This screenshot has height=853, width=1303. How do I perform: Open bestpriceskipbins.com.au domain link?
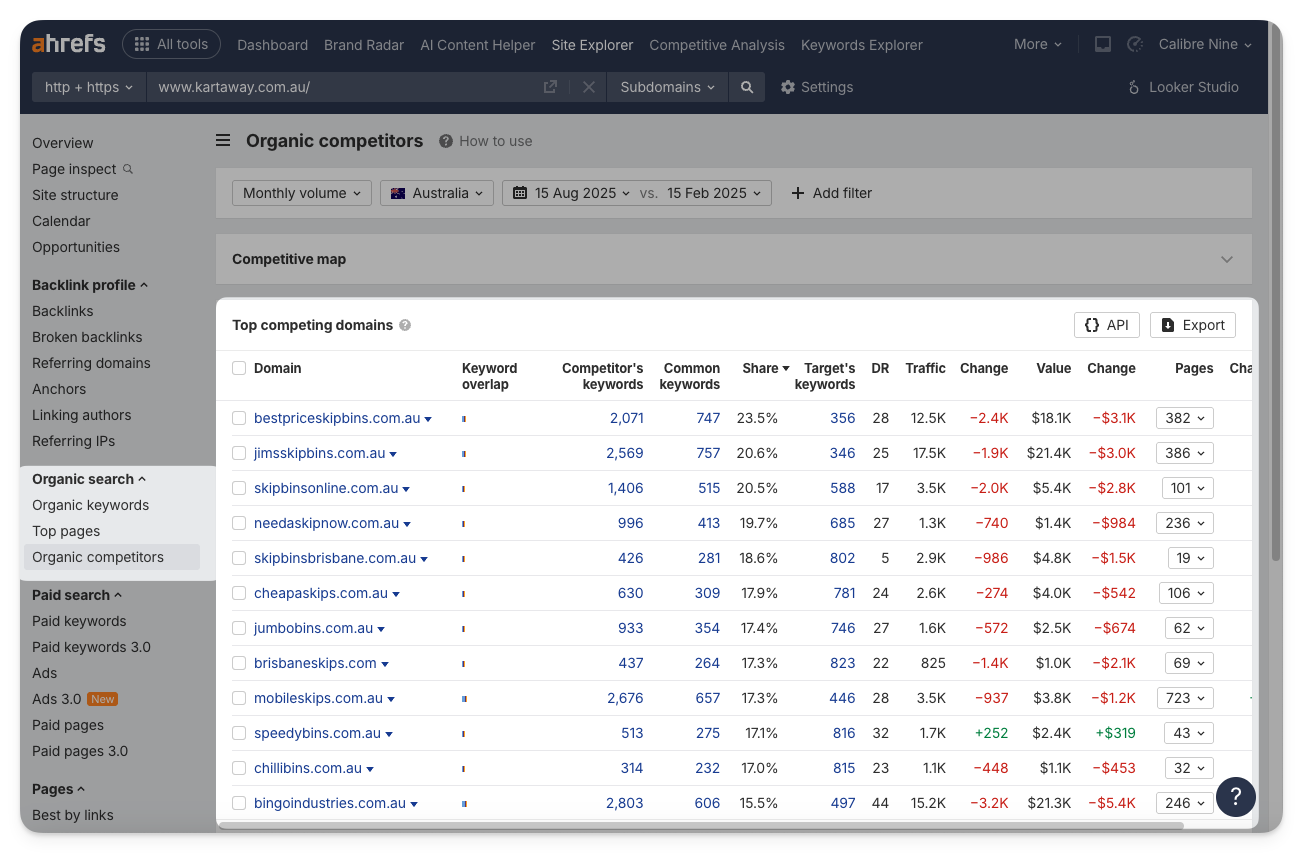pyautogui.click(x=336, y=418)
